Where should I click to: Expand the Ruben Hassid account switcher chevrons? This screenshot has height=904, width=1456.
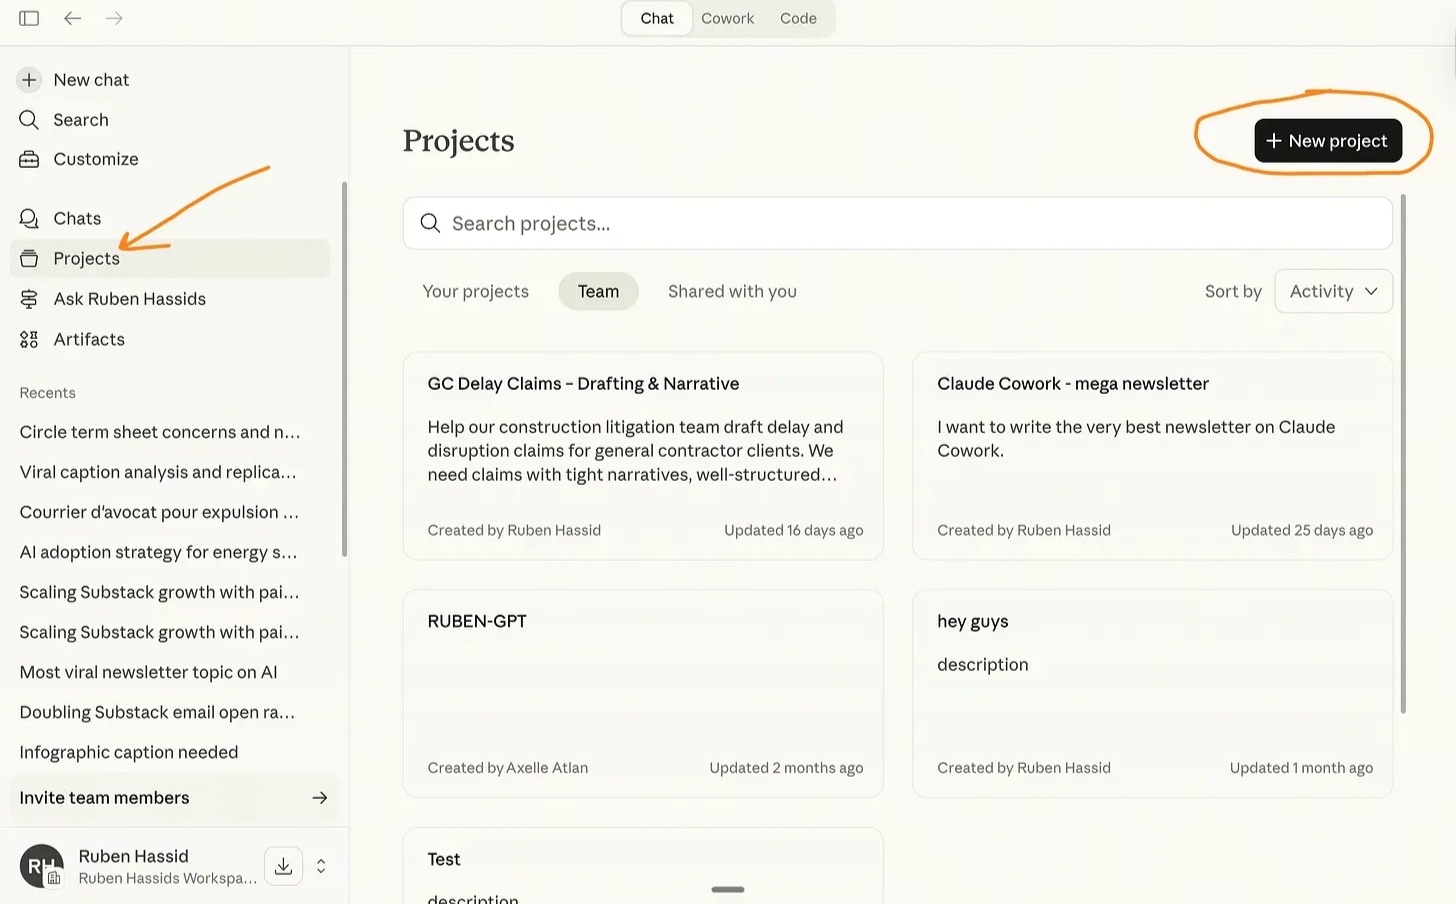(321, 866)
